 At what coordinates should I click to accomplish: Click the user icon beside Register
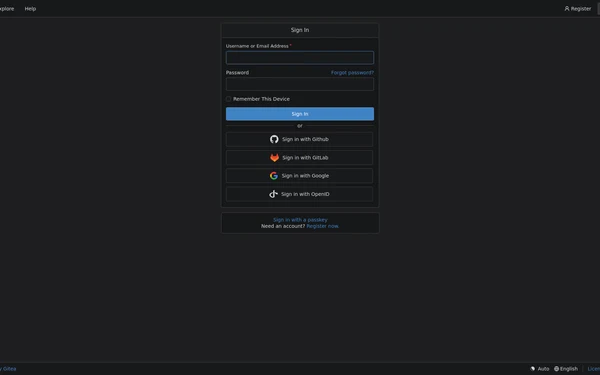[x=567, y=8]
